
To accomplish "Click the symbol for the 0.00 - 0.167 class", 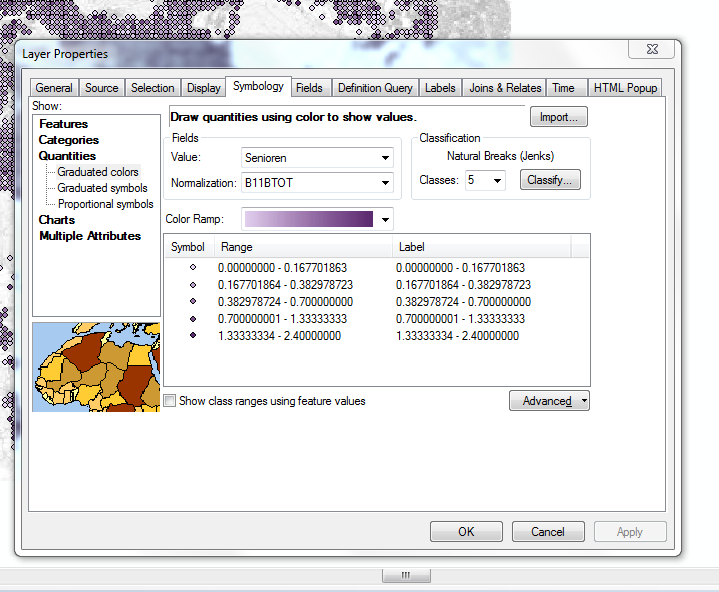I will tap(192, 268).
